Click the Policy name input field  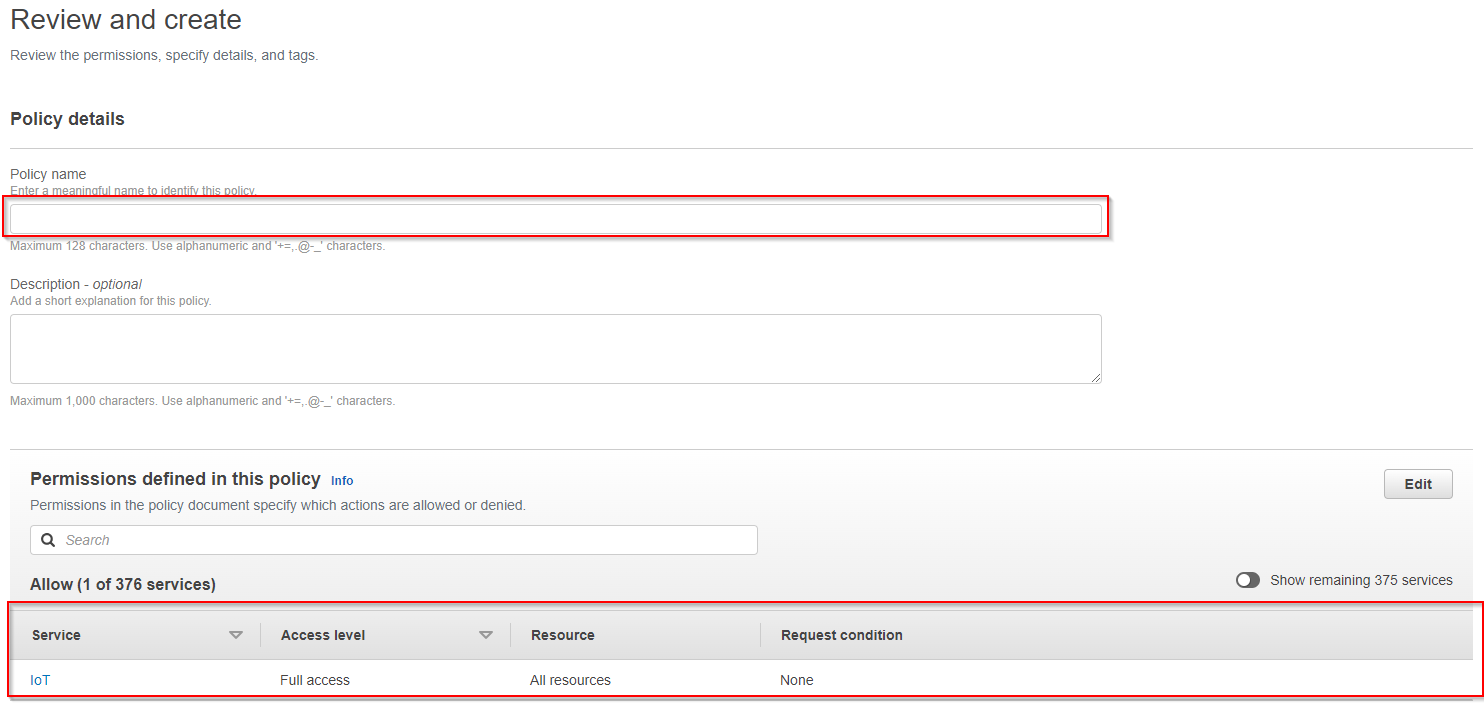555,219
